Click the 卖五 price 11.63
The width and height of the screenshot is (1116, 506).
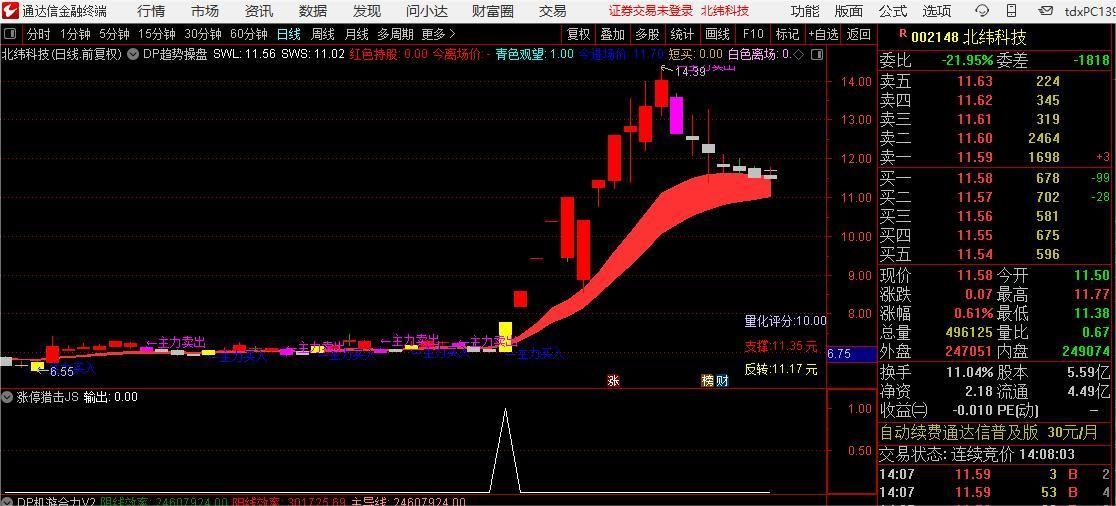coord(975,81)
